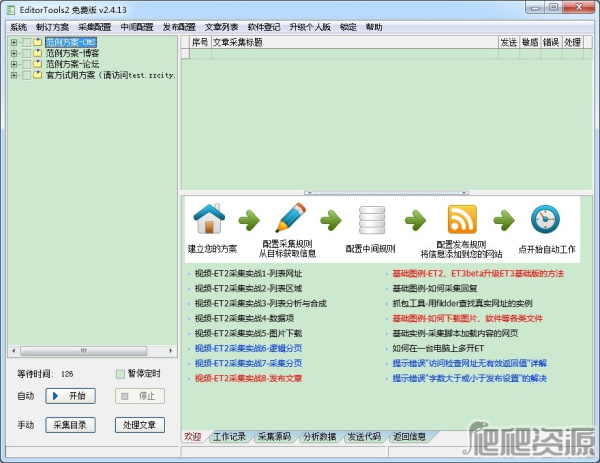Open the 升级个人版 menu
Screen dimensions: 600x463
tap(310, 27)
